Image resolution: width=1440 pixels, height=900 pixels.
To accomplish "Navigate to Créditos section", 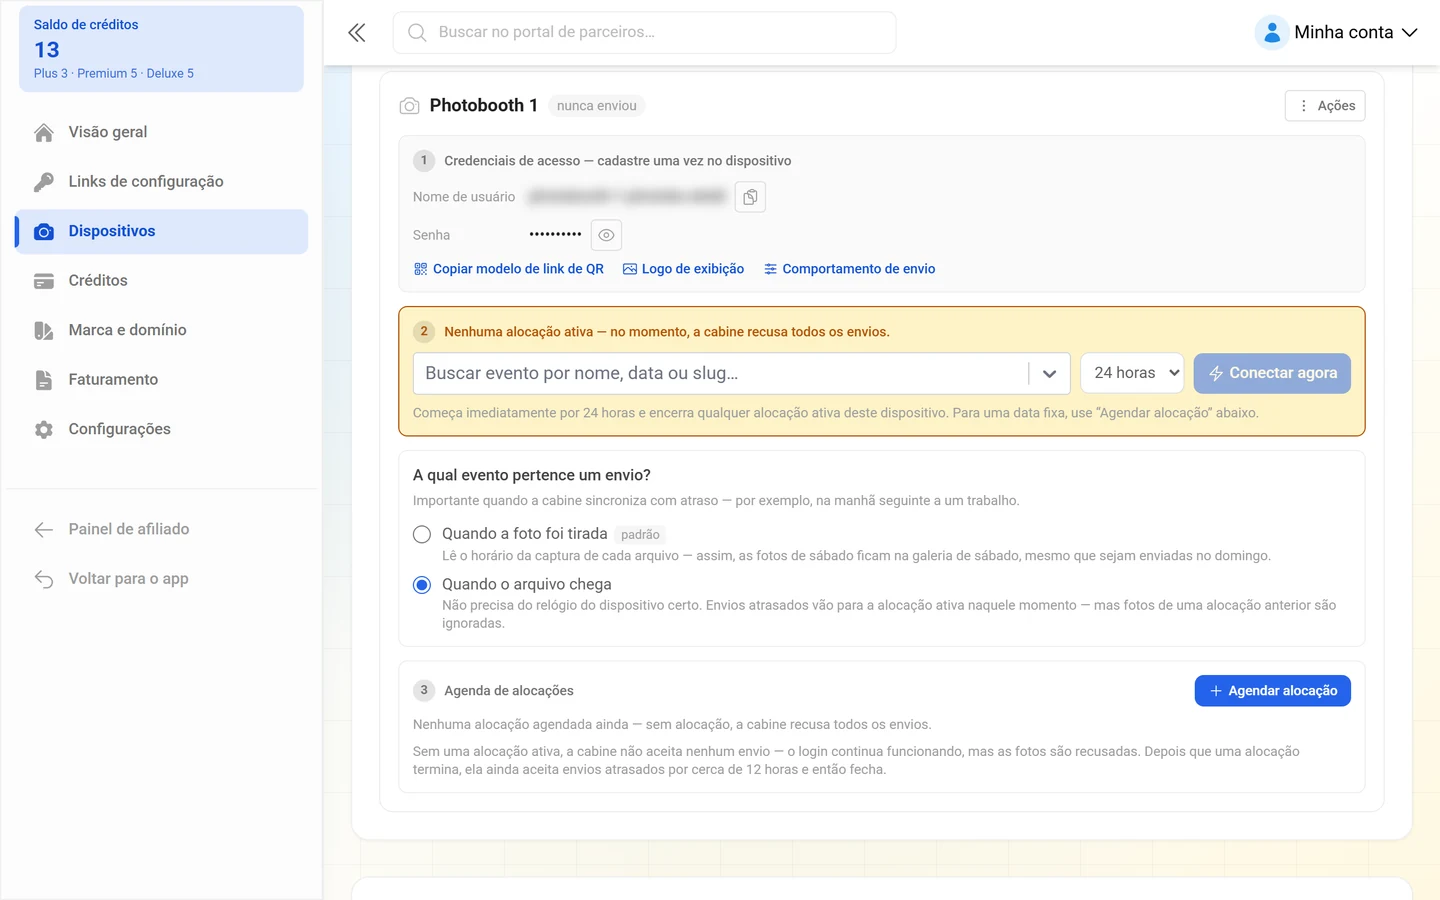I will 161,281.
